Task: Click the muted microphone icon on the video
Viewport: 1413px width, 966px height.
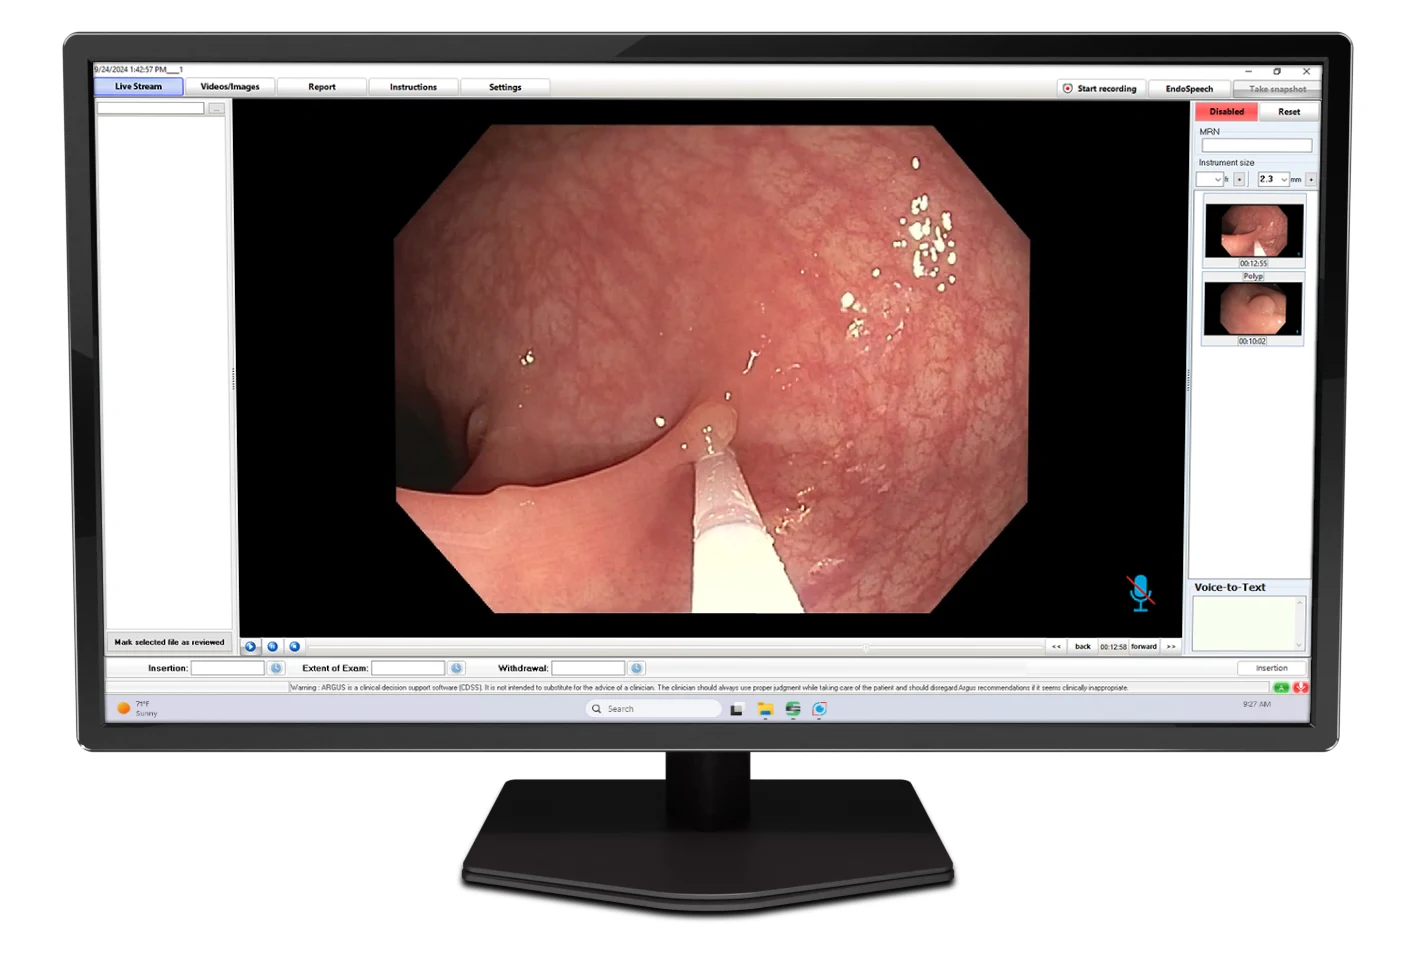Action: click(1139, 592)
